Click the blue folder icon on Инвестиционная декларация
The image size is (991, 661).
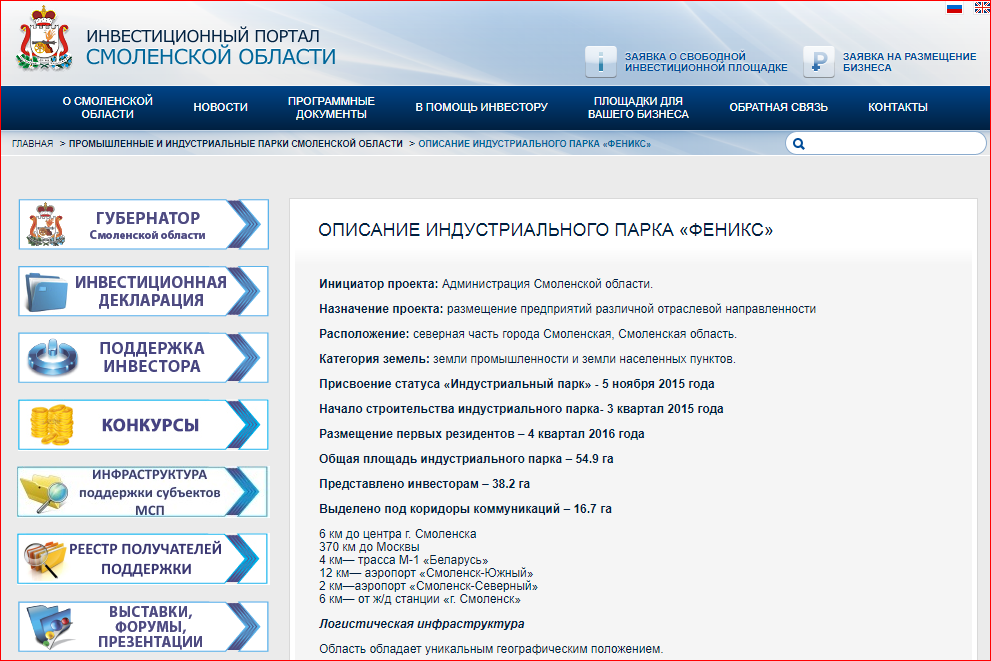click(45, 292)
